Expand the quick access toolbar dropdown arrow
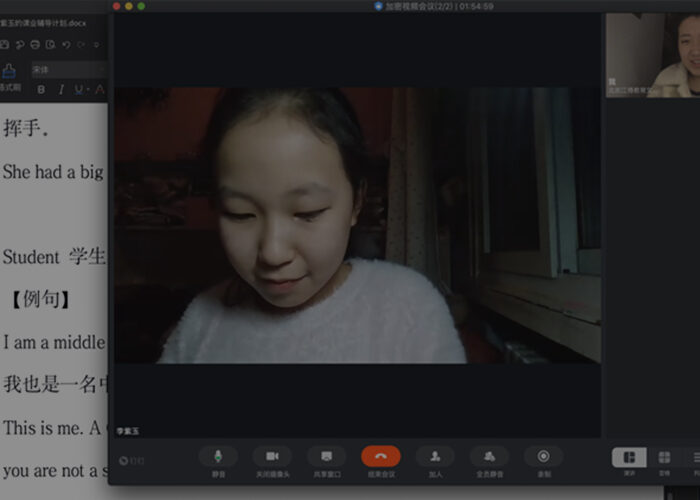Image resolution: width=700 pixels, height=500 pixels. tap(96, 44)
